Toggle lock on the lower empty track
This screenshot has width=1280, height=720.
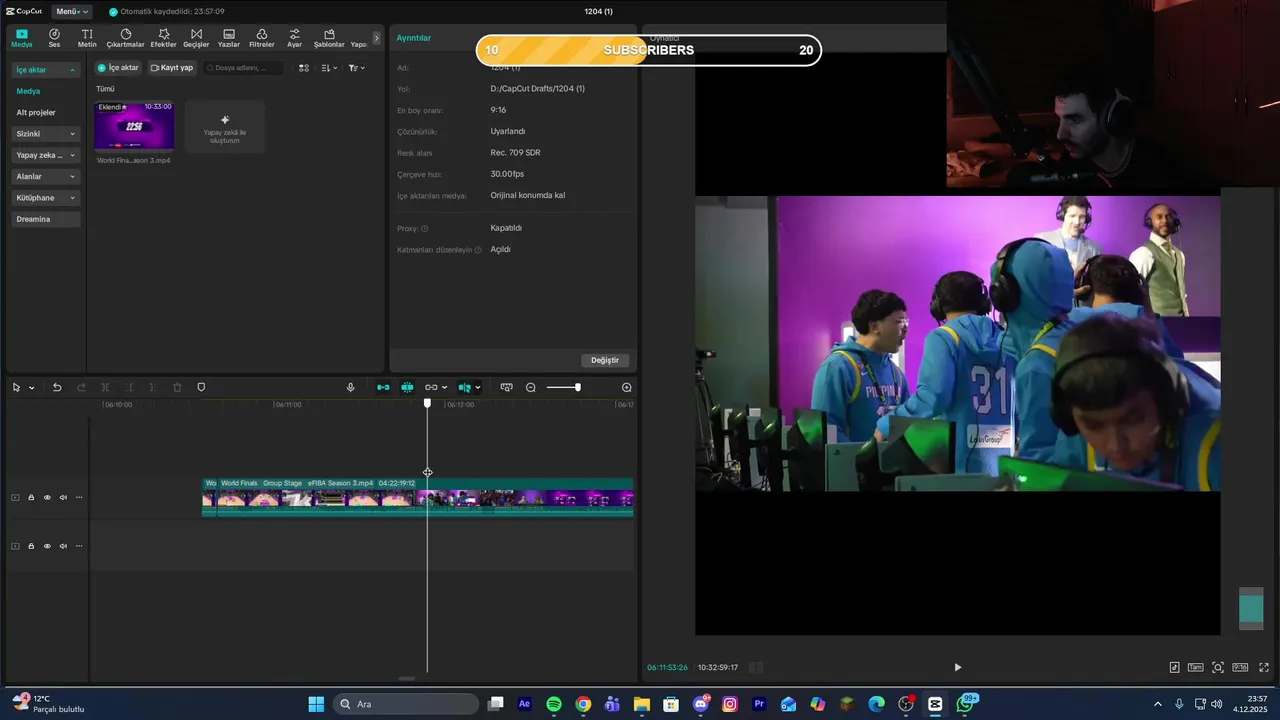point(31,546)
